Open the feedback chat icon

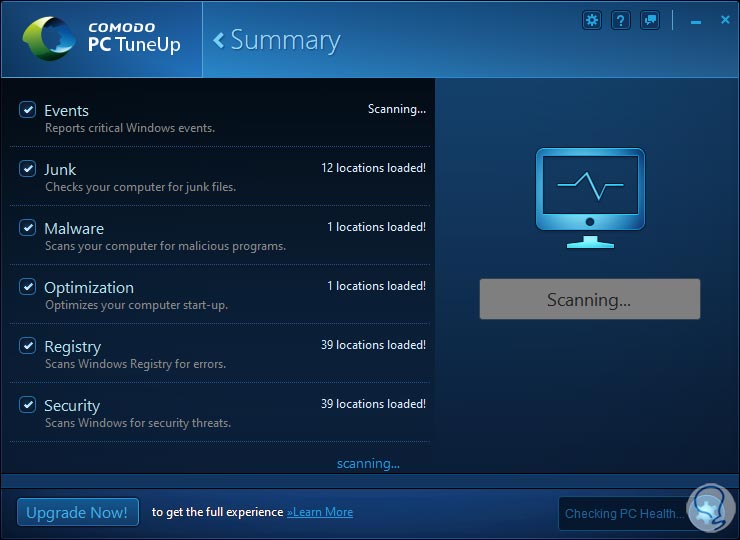650,20
